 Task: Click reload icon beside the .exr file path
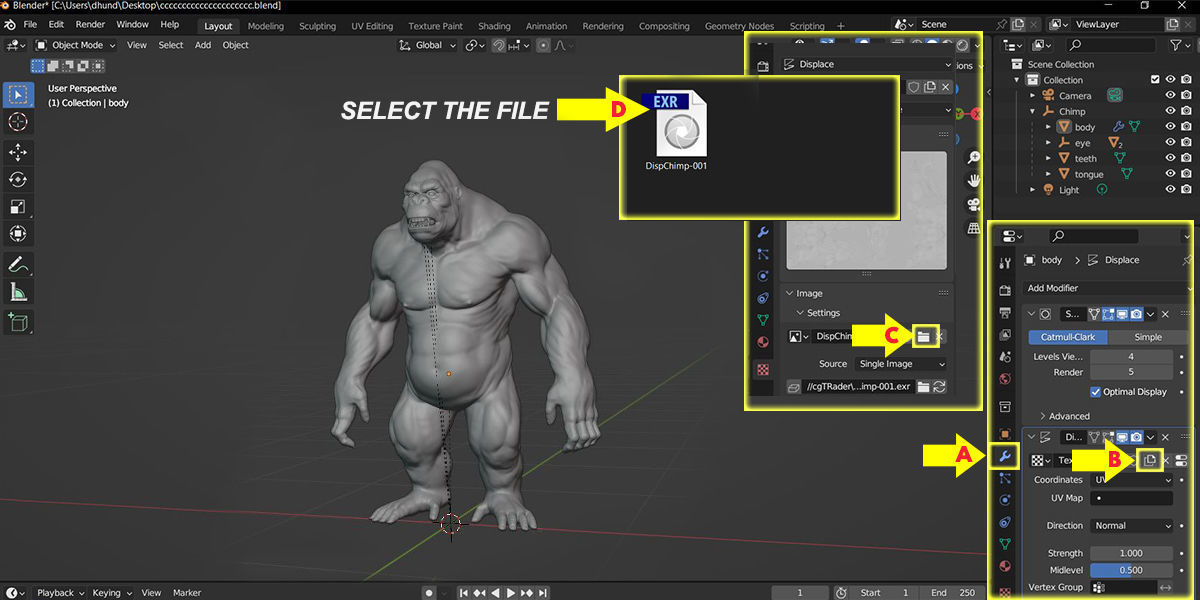940,386
